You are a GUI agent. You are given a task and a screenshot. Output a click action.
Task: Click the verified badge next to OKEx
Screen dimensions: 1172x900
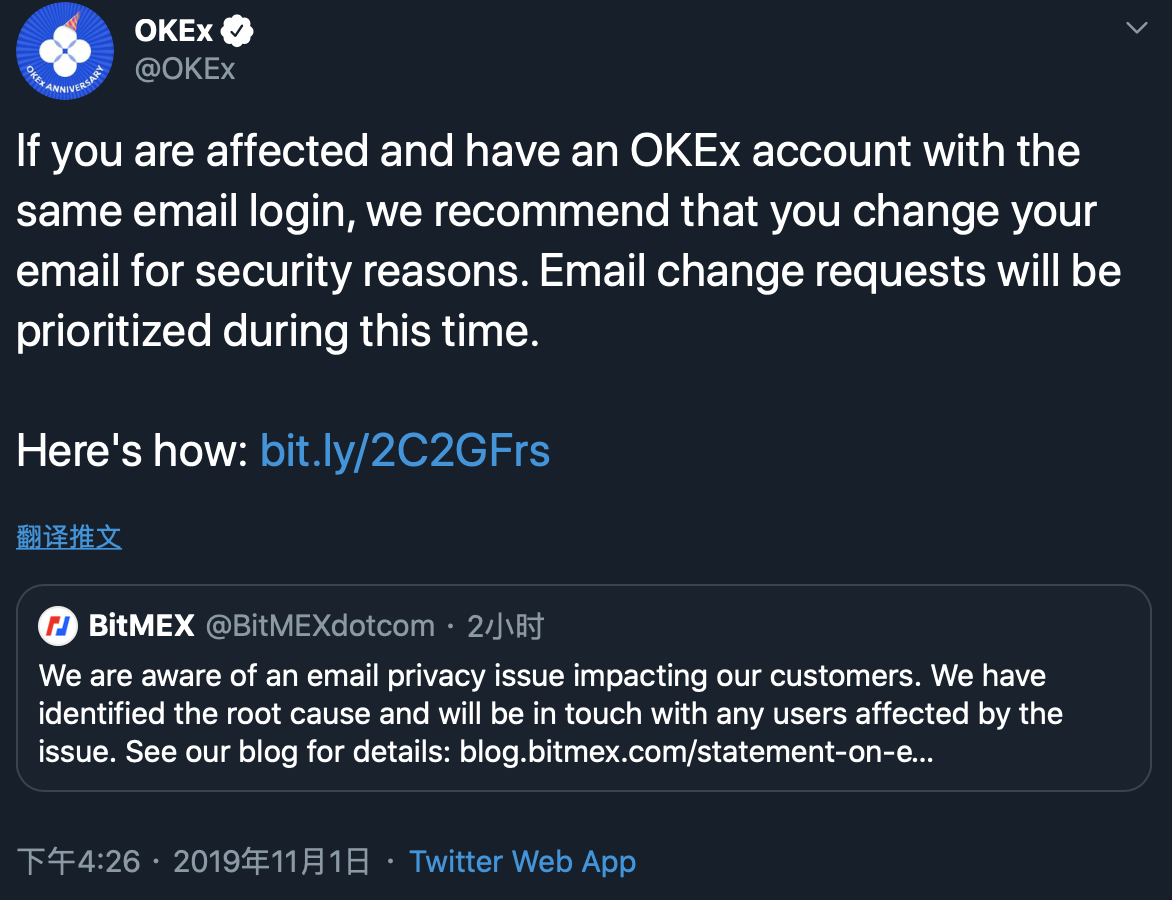click(x=236, y=31)
